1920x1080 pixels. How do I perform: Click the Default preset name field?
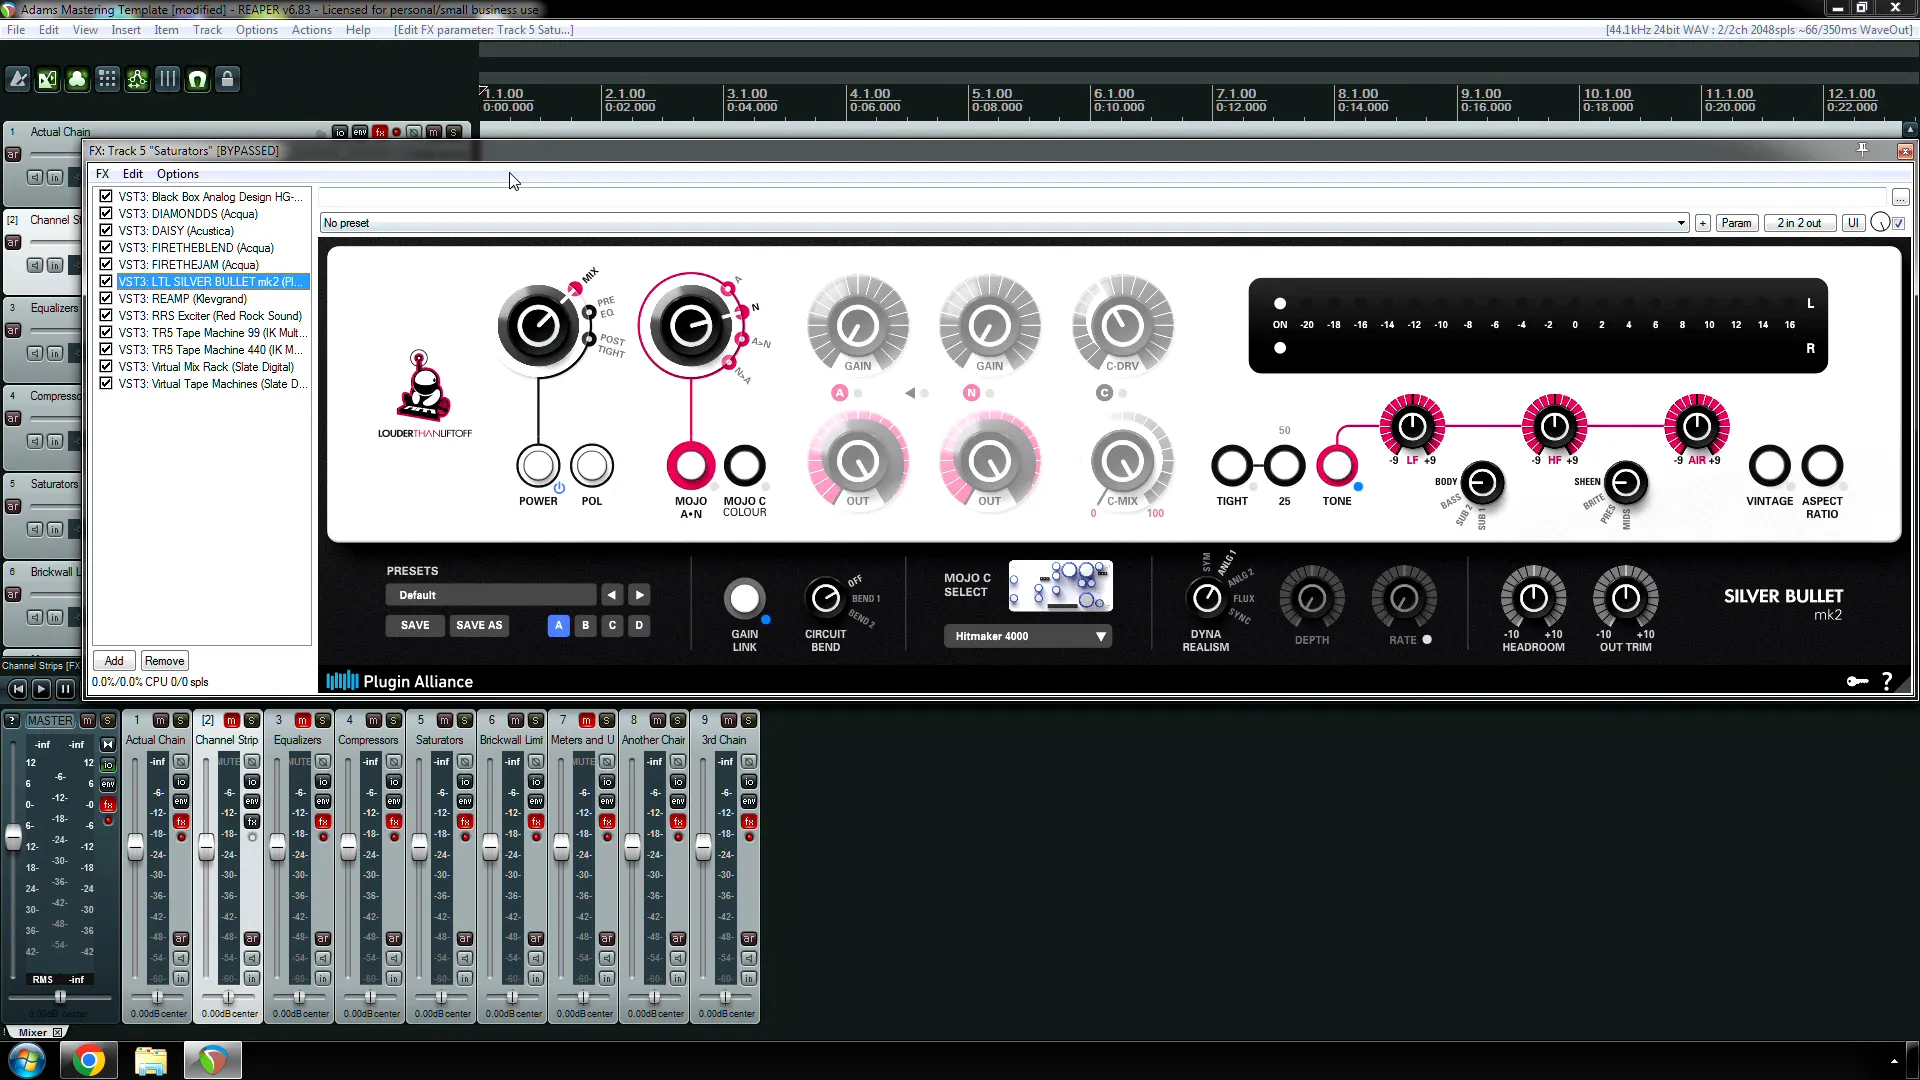point(490,595)
